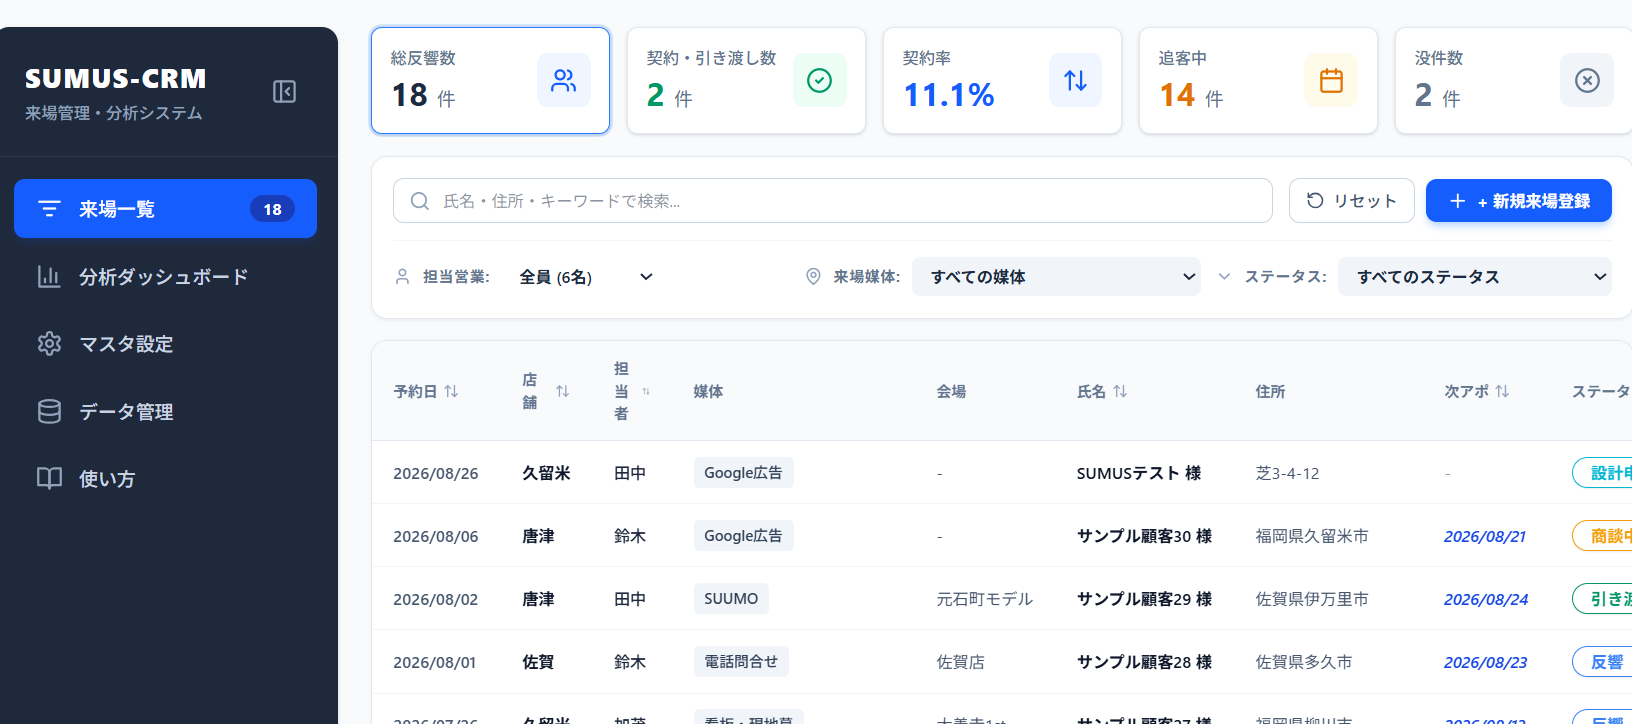Click the search magnifier icon

420,201
